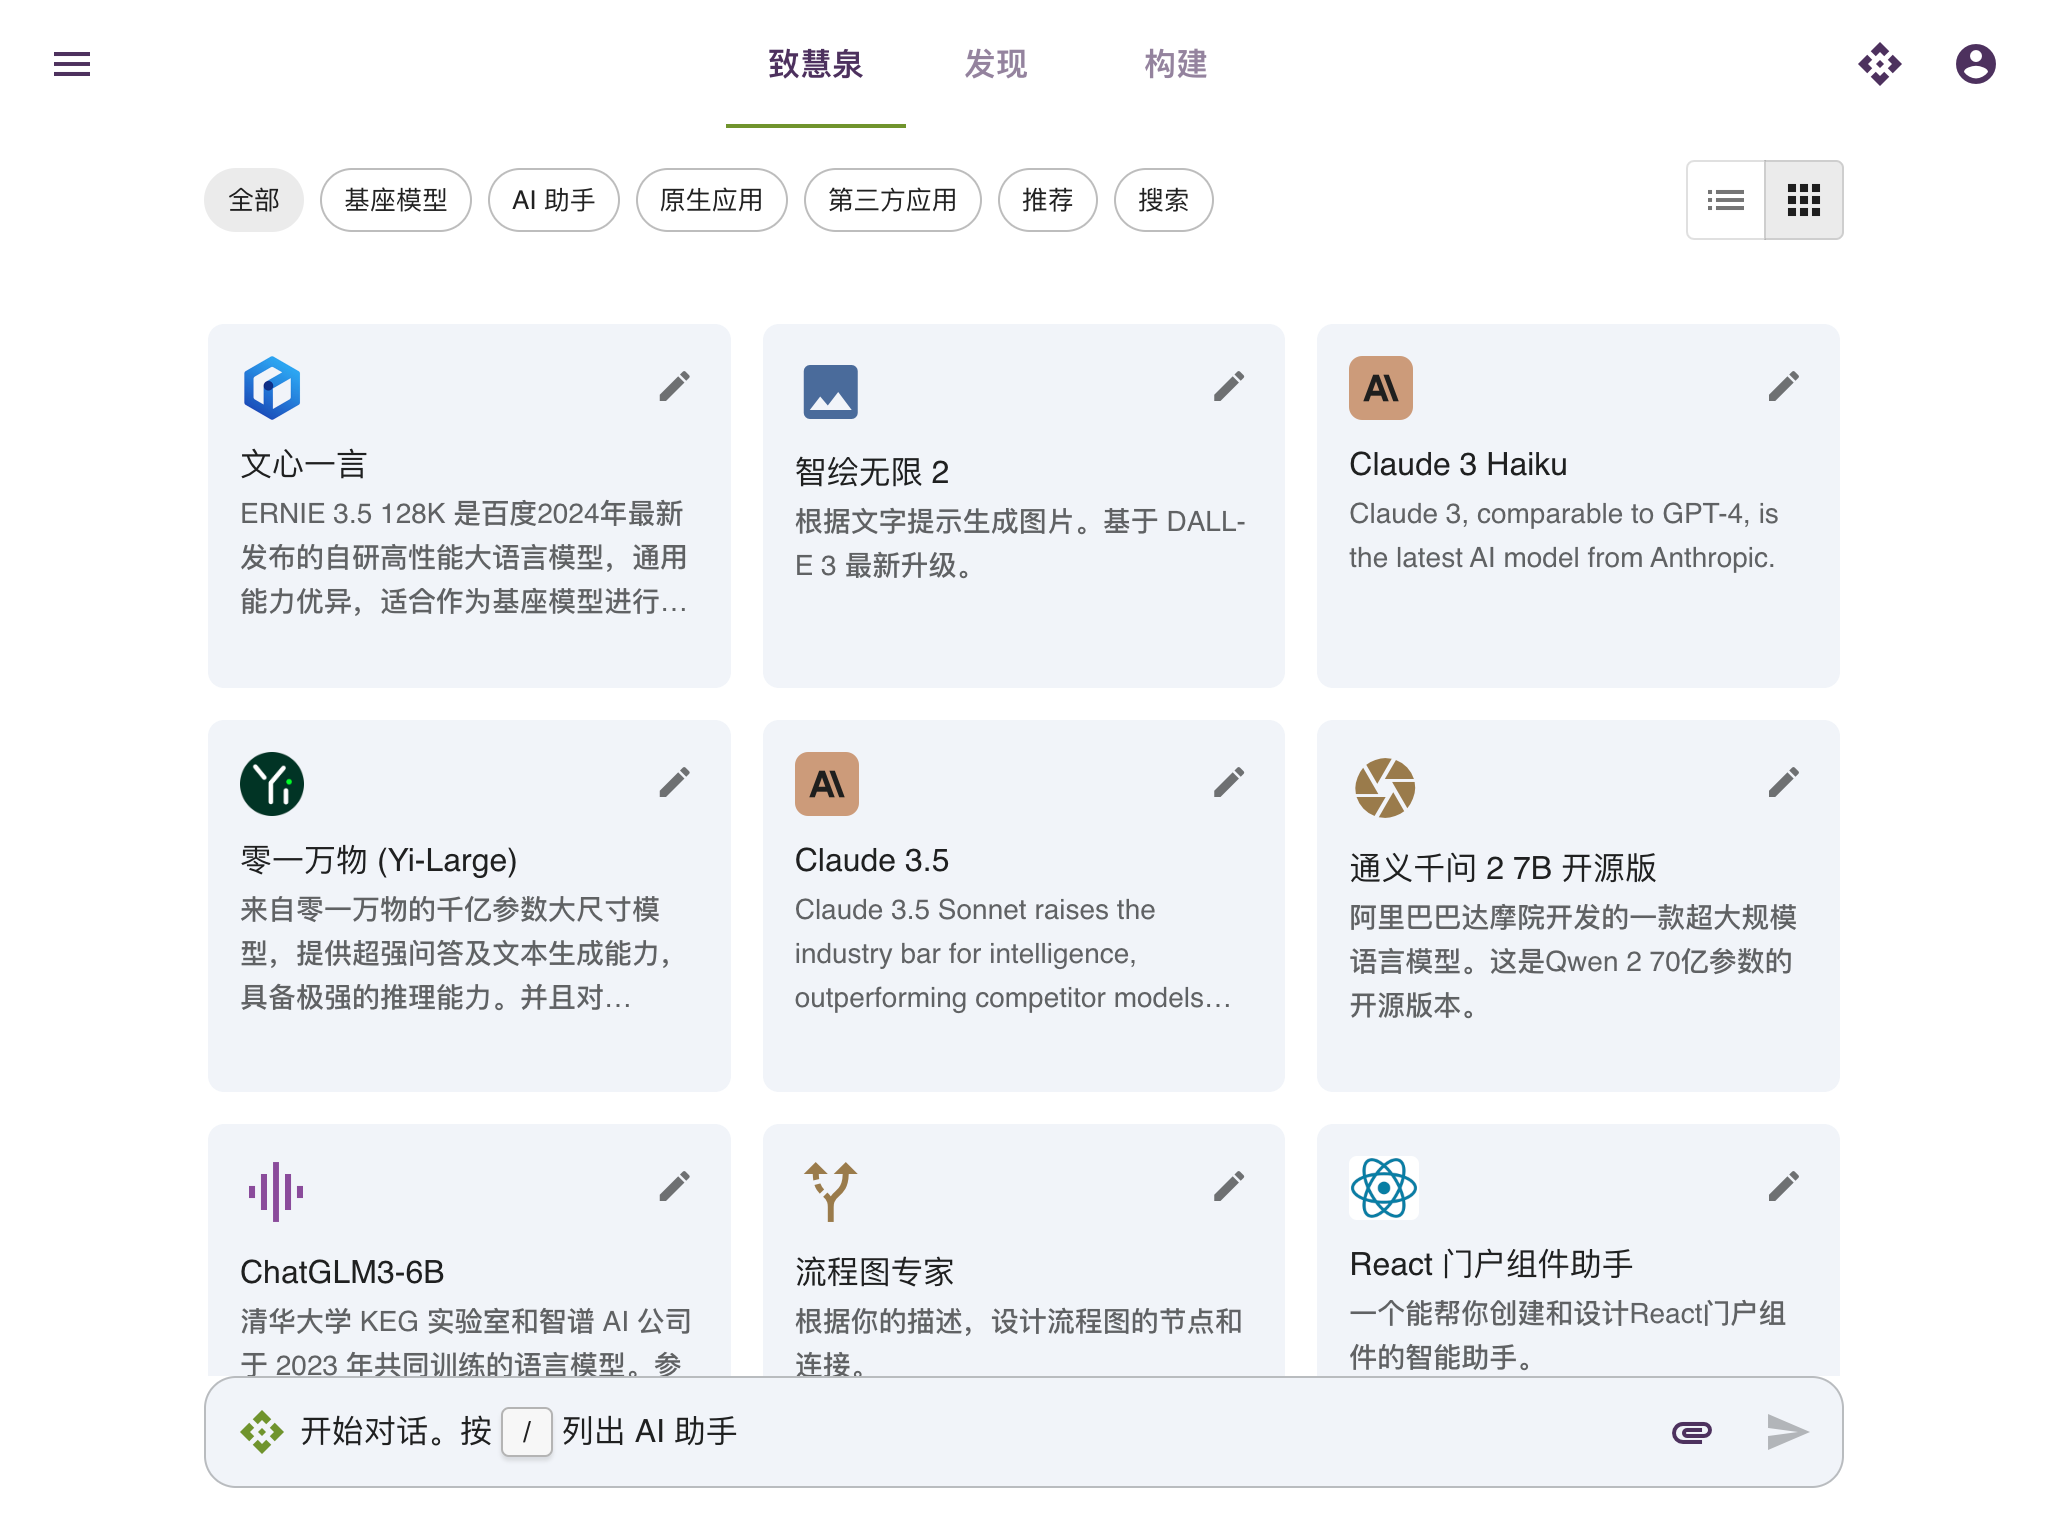Filter by 第三方应用 chip
The image size is (2048, 1536).
(x=893, y=200)
